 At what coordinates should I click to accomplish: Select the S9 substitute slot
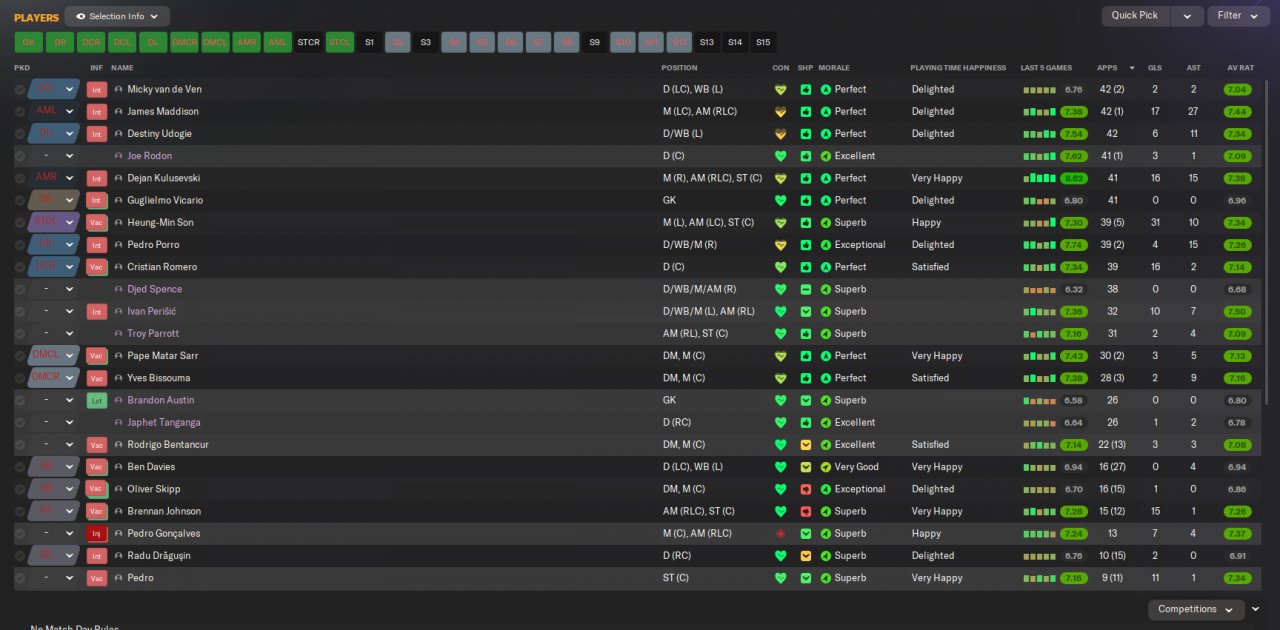[594, 43]
